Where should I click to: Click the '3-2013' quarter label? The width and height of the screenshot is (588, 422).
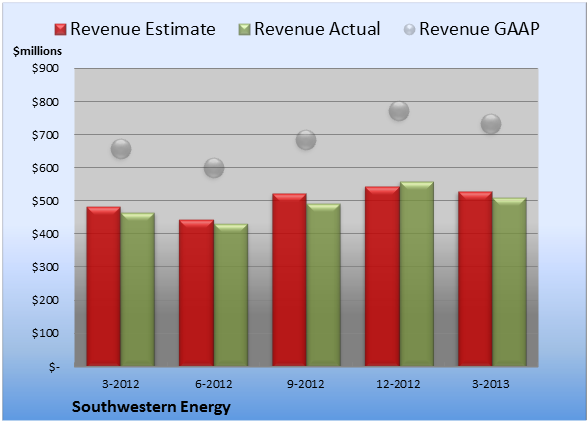491,384
